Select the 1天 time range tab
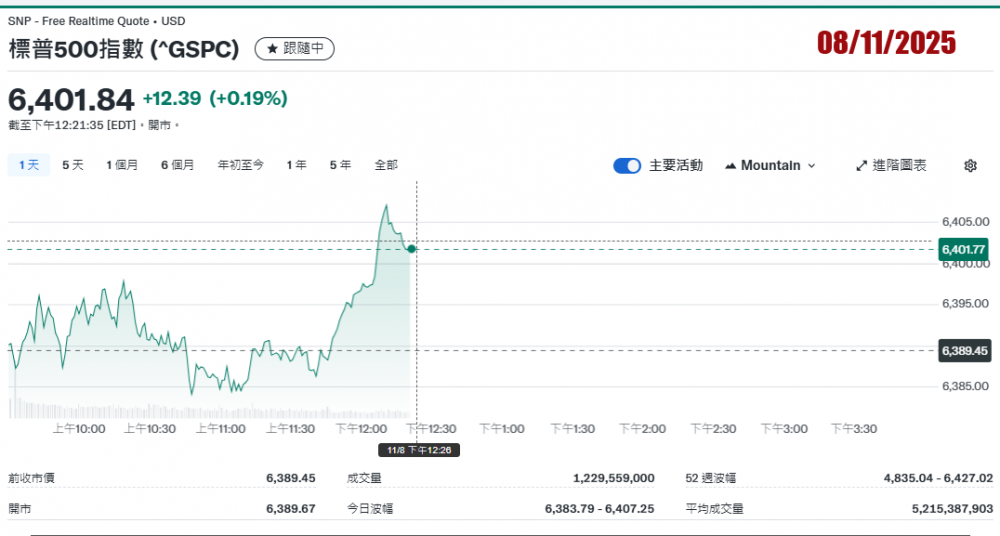Viewport: 1000px width, 536px height. [x=28, y=165]
